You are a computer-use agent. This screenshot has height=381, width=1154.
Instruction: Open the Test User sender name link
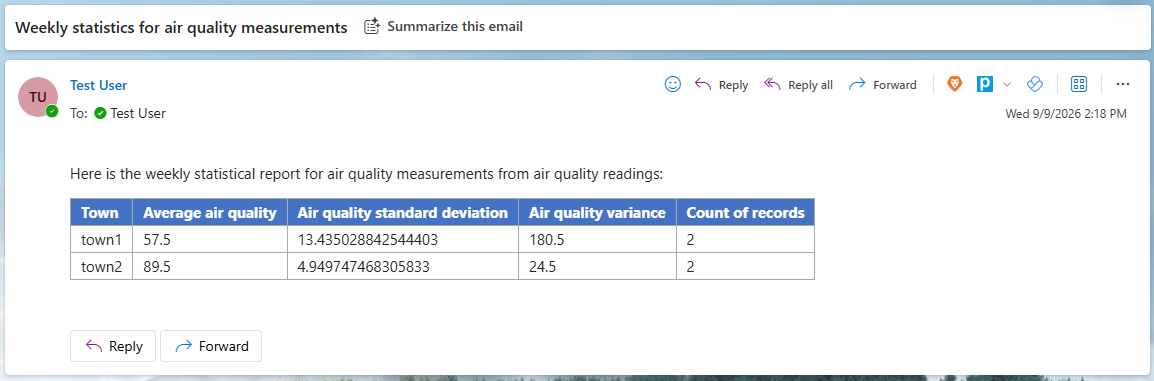click(x=99, y=85)
